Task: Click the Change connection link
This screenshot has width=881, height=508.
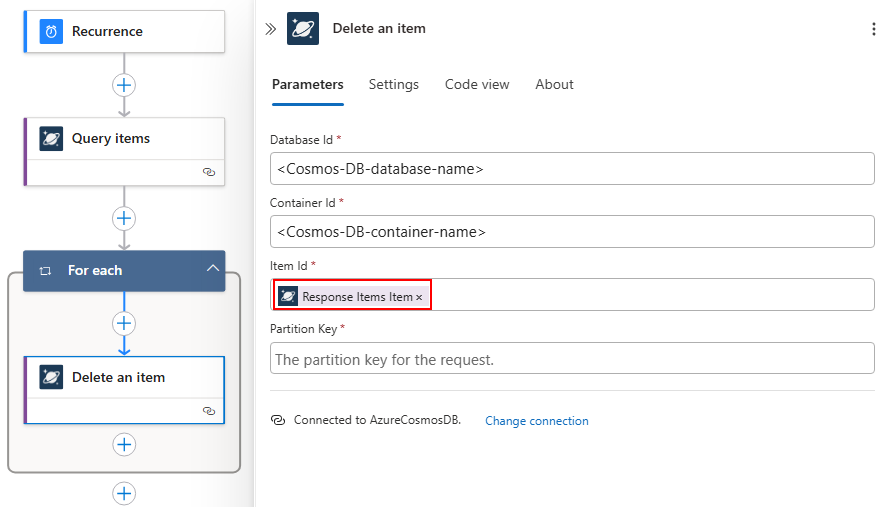Action: coord(537,421)
